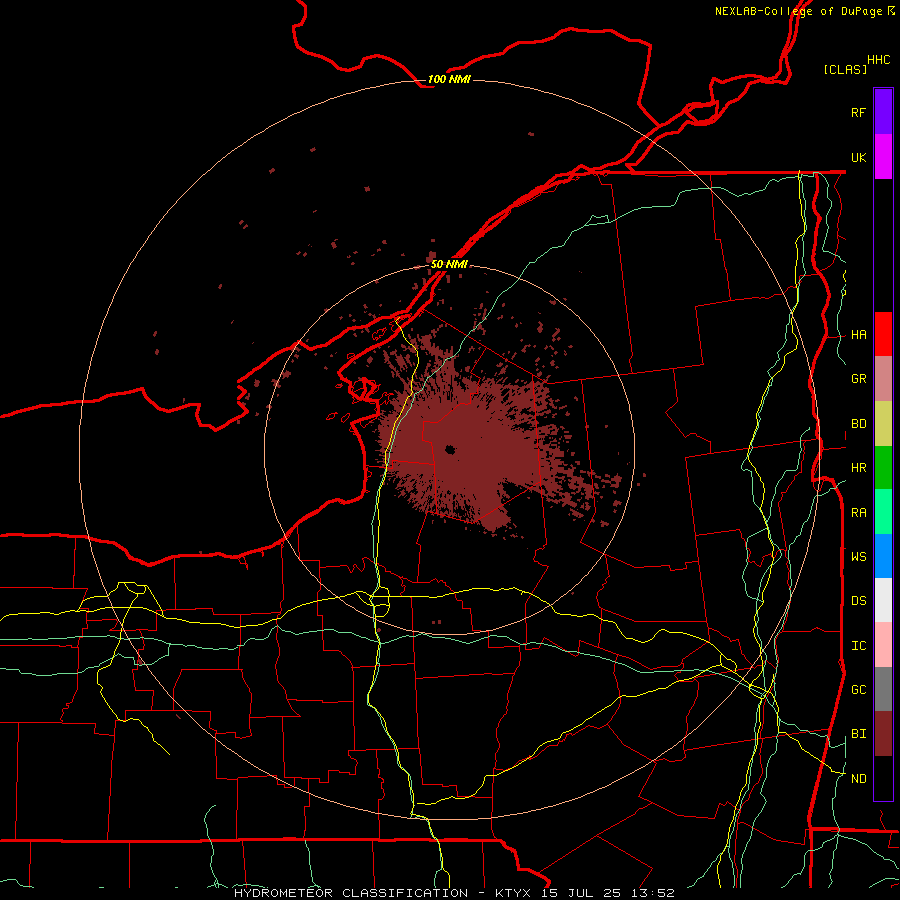Click the mint RA legend color swatch

coord(883,512)
